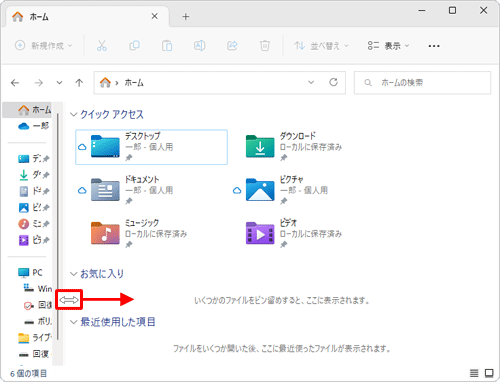Open a new tab with plus button

click(186, 17)
